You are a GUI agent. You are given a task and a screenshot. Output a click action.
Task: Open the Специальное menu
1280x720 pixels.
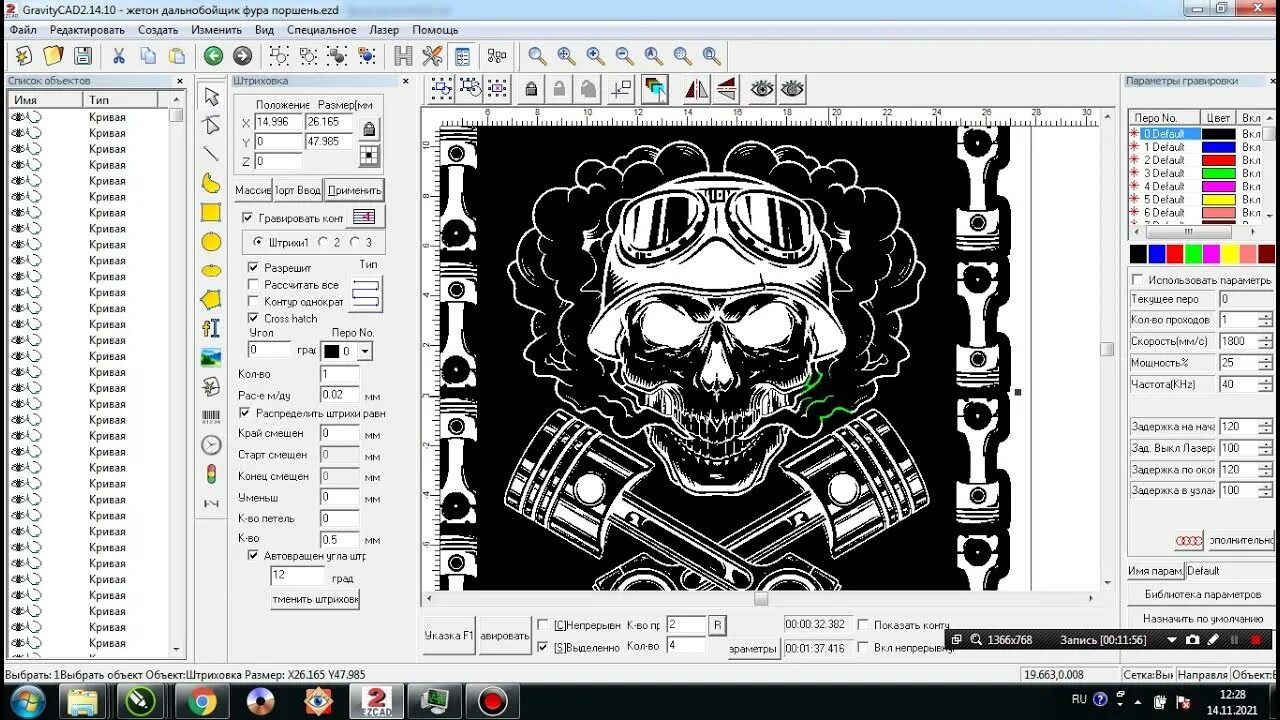click(x=322, y=30)
